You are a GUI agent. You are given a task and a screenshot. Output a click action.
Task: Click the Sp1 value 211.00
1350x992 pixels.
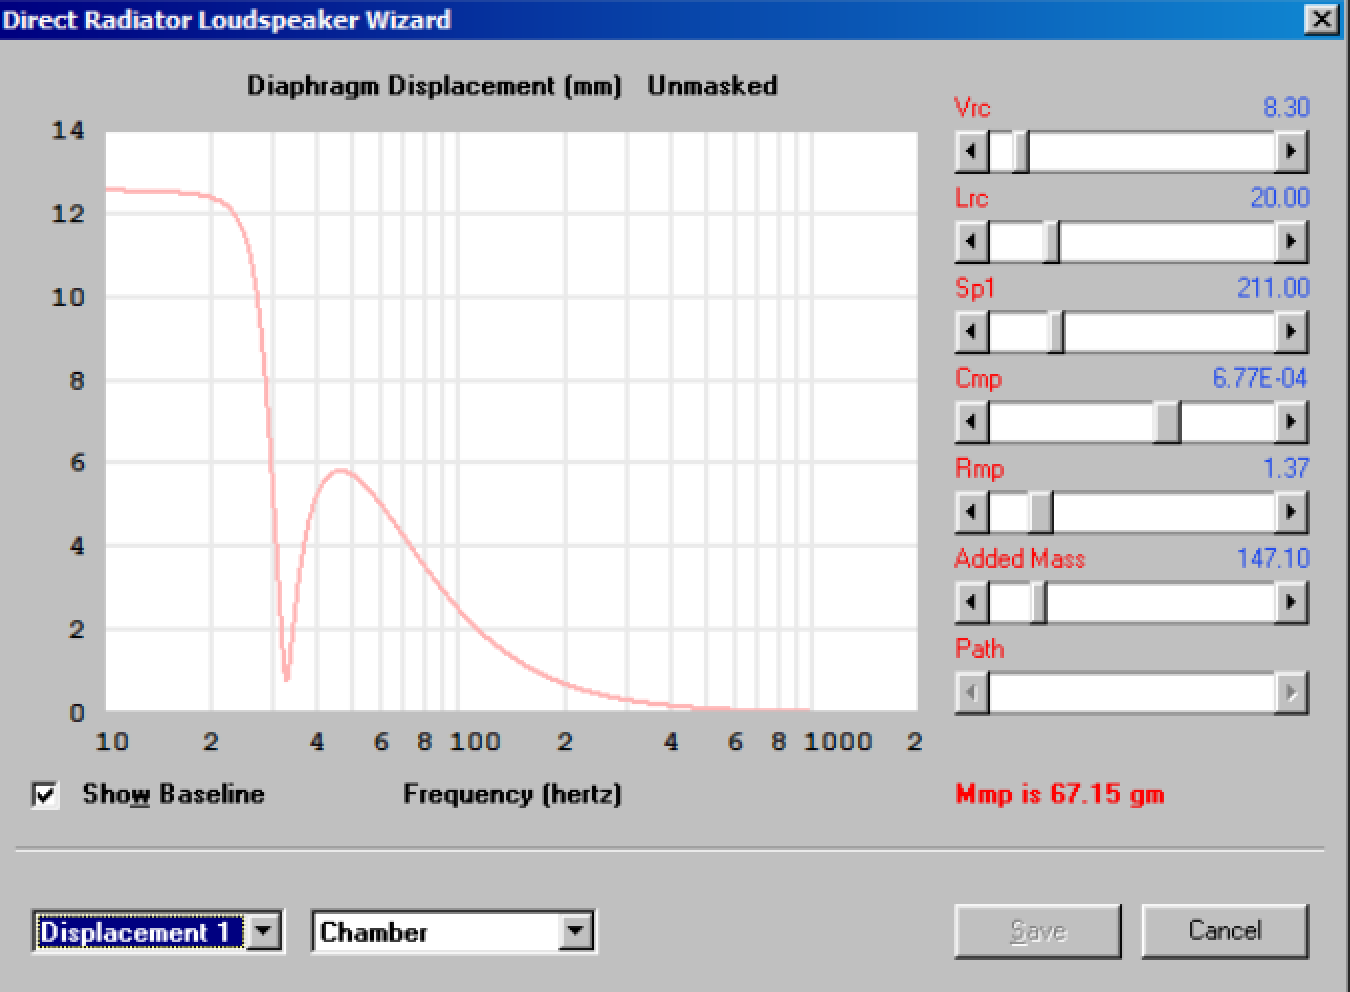coord(1273,288)
